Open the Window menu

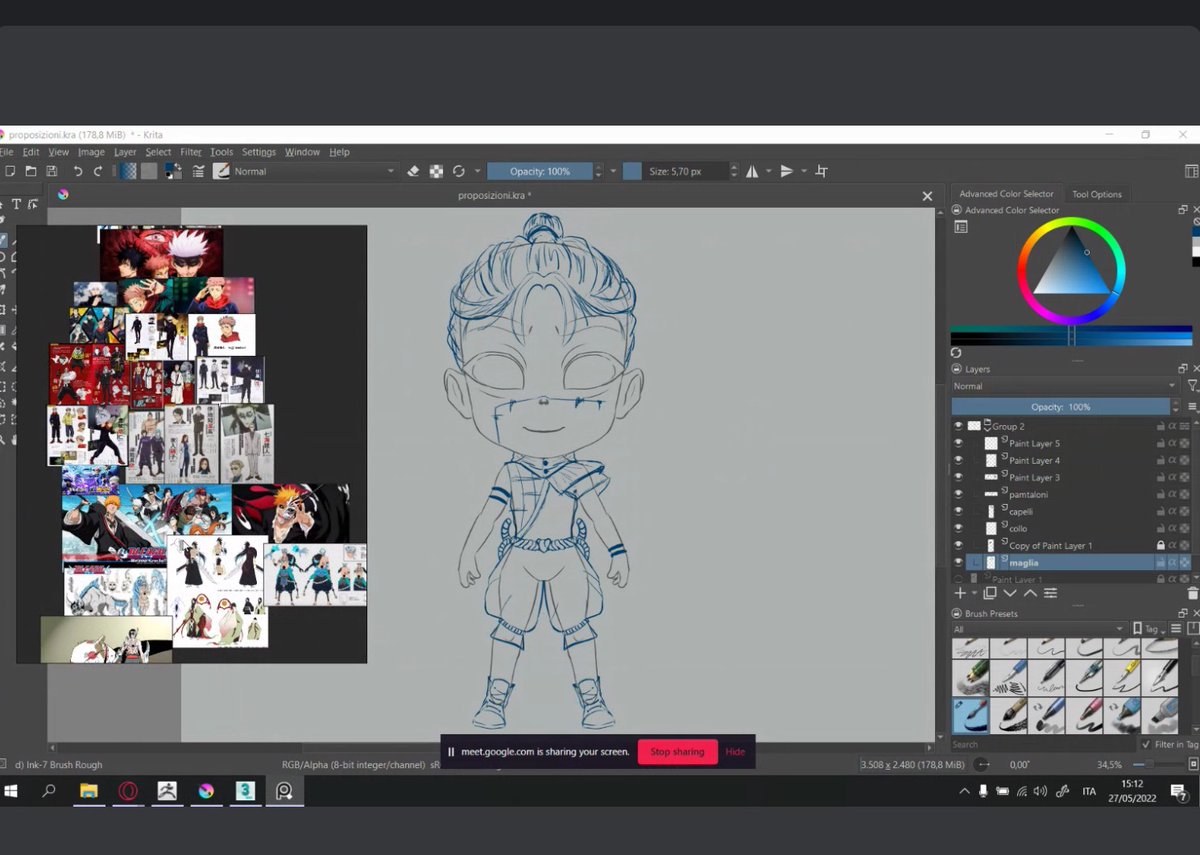coord(302,152)
